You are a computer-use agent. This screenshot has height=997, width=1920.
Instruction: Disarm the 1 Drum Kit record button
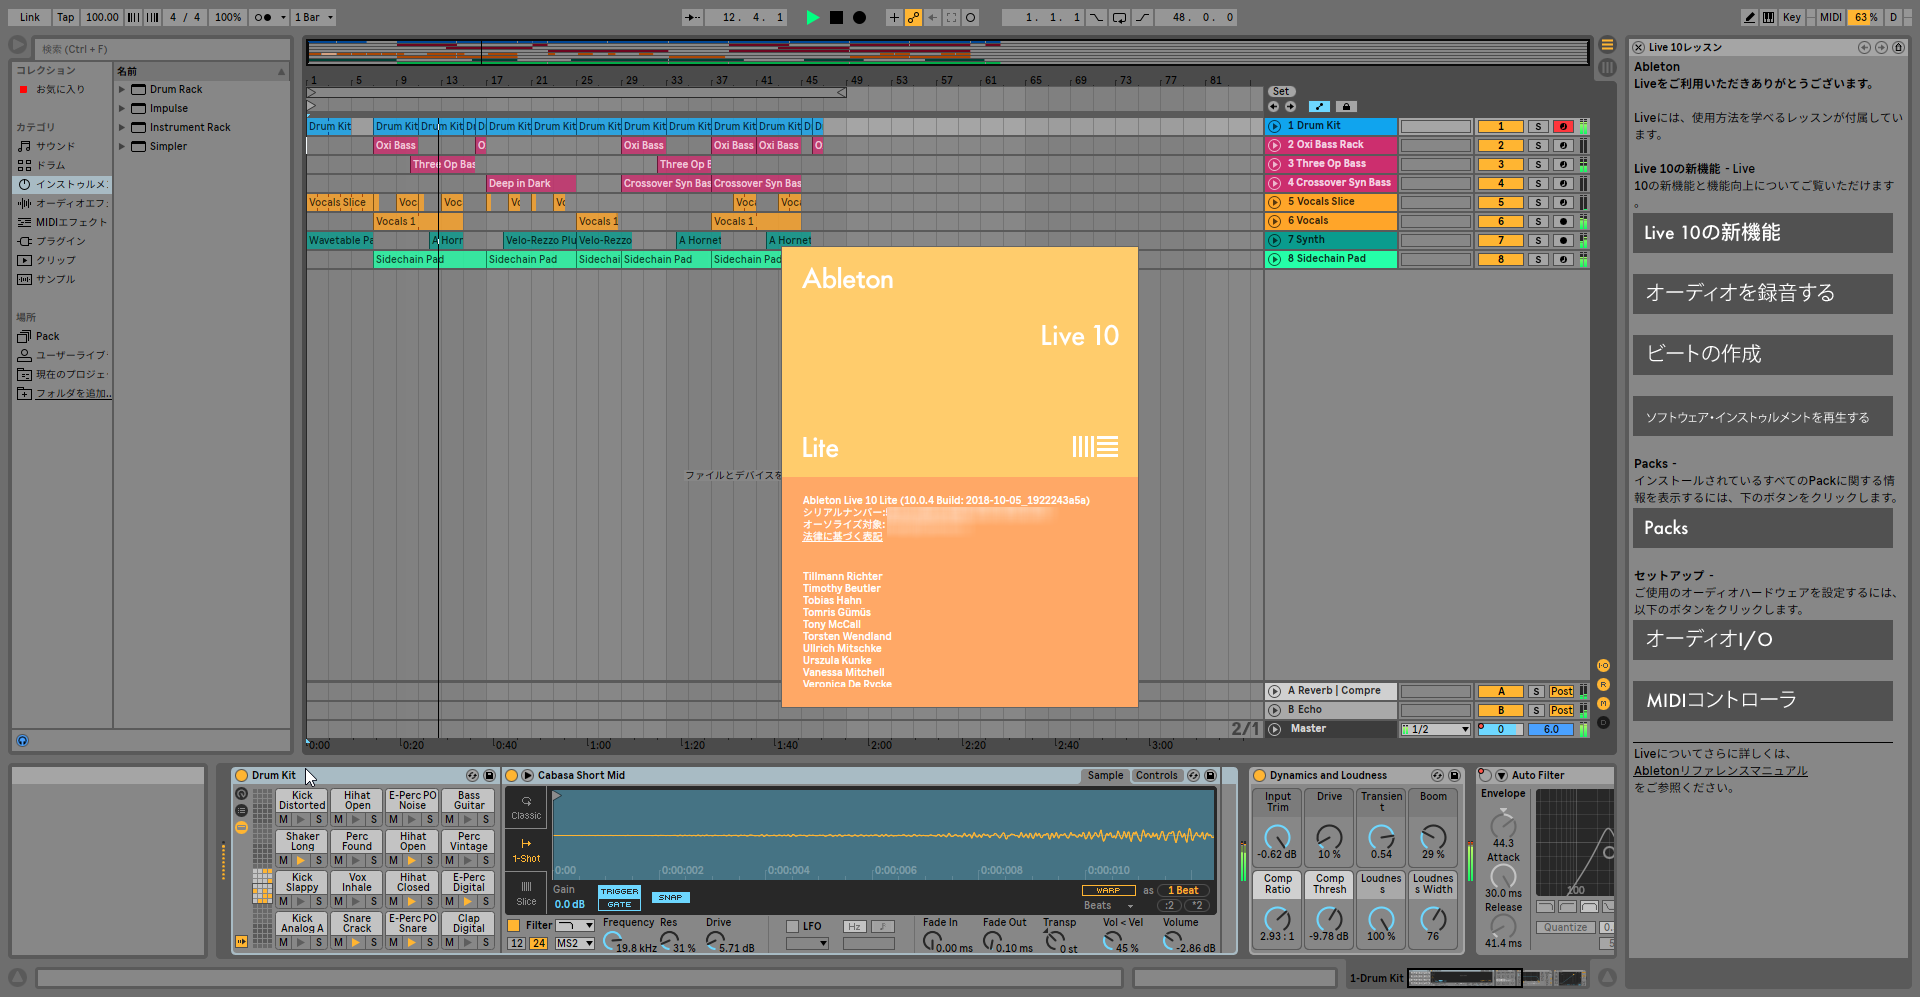click(1563, 126)
